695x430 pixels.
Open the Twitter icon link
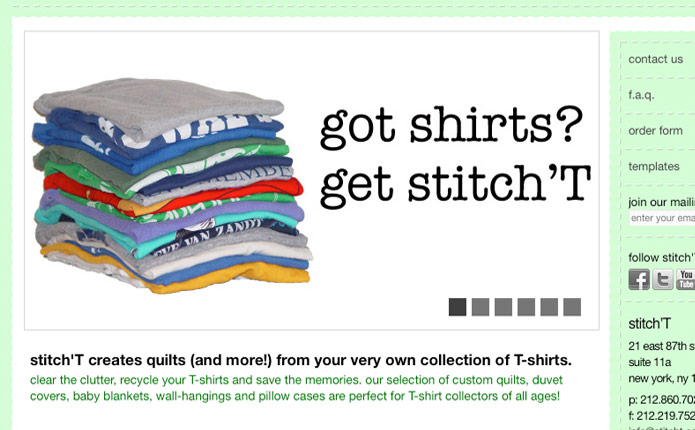click(x=663, y=280)
